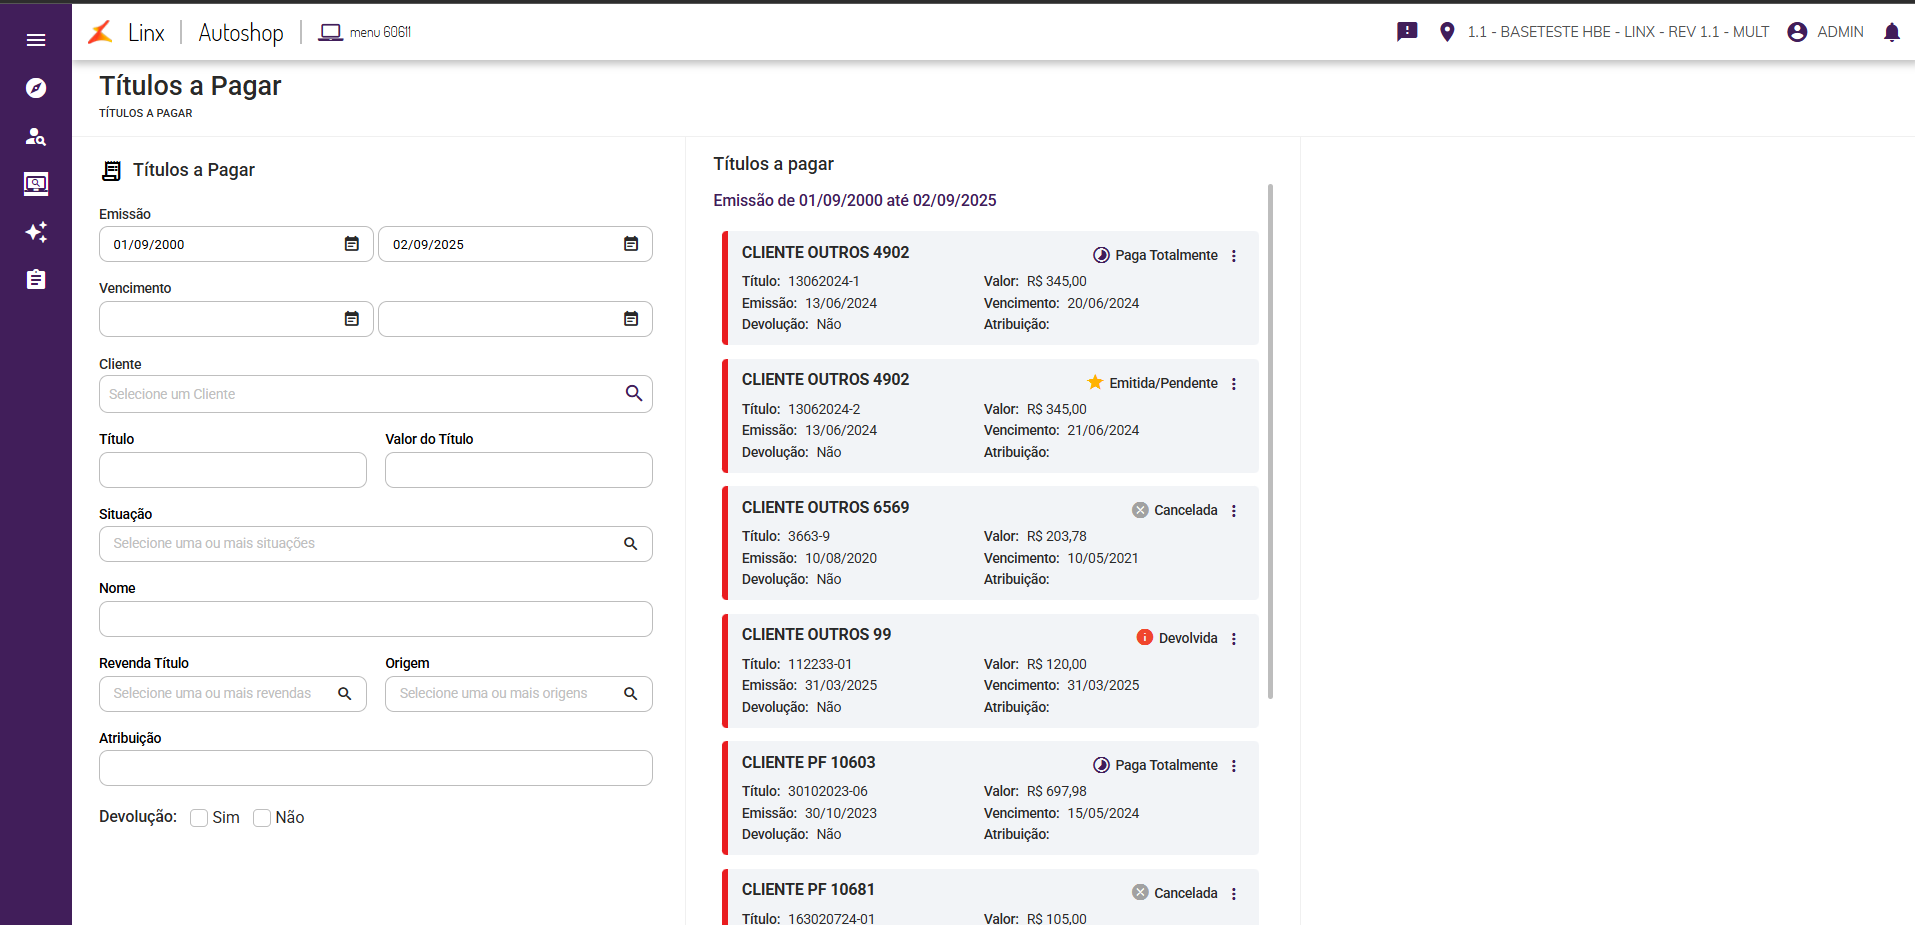Click the vencimento date 31/03/2025
The width and height of the screenshot is (1915, 925).
[x=1103, y=685]
